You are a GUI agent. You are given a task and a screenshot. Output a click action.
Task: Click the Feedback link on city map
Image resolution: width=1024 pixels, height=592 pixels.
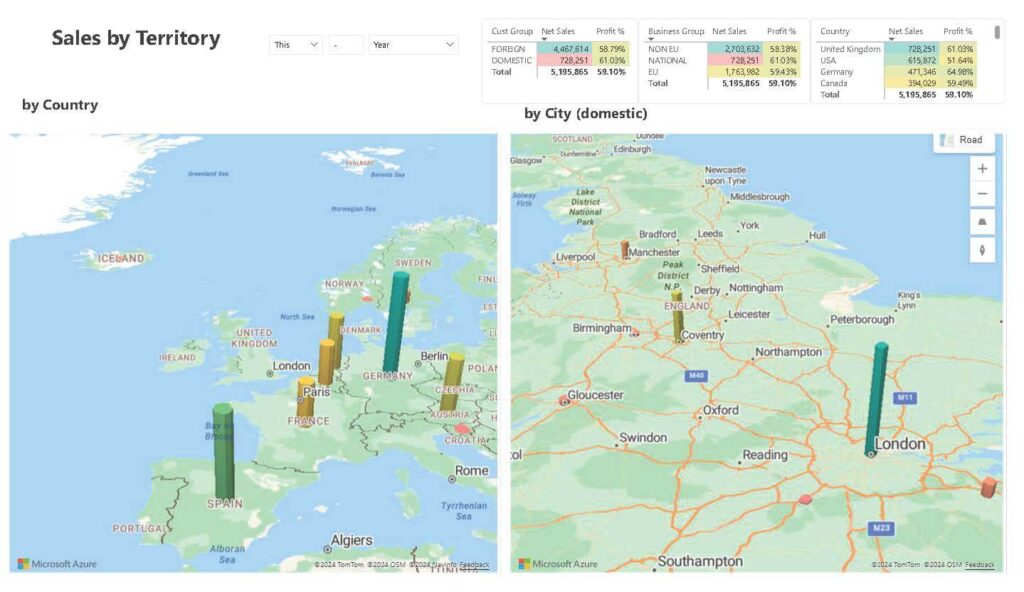pos(980,565)
